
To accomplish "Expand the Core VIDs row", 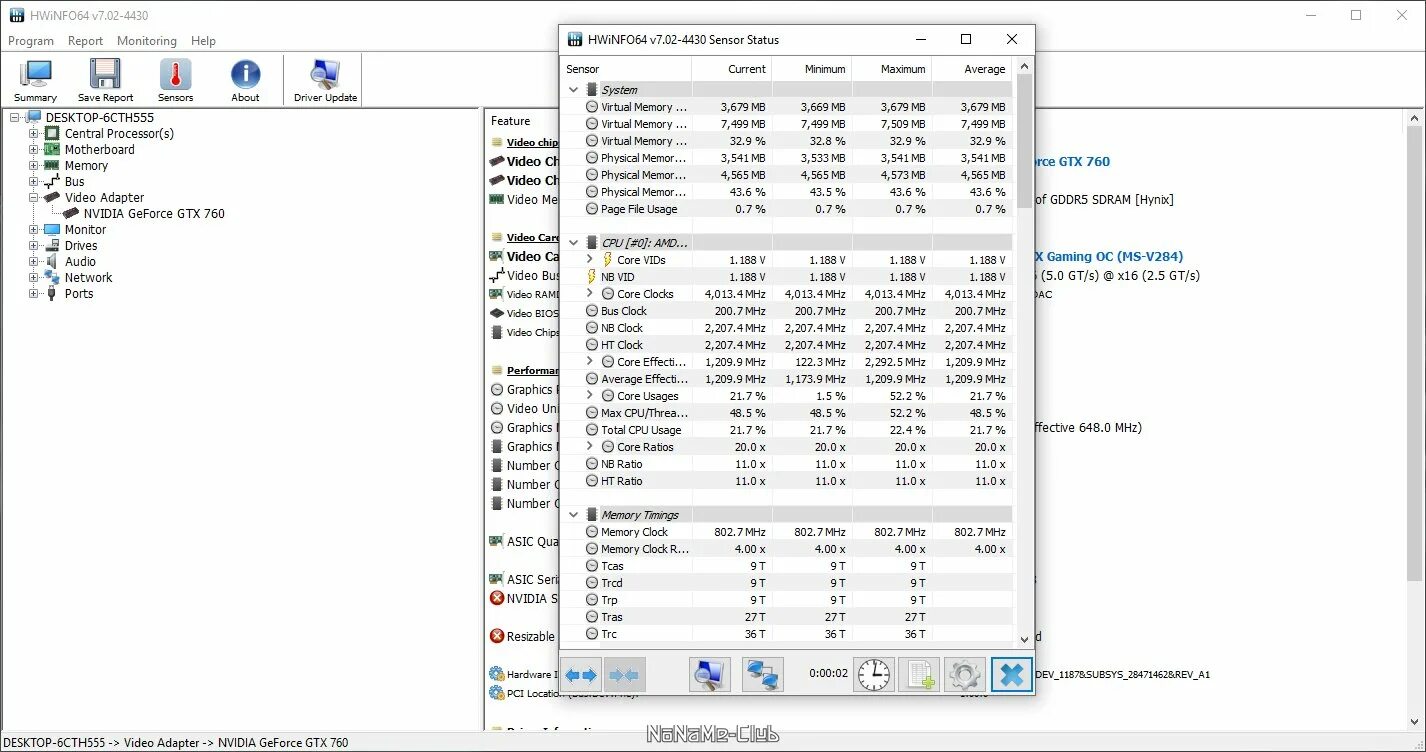I will [x=590, y=260].
